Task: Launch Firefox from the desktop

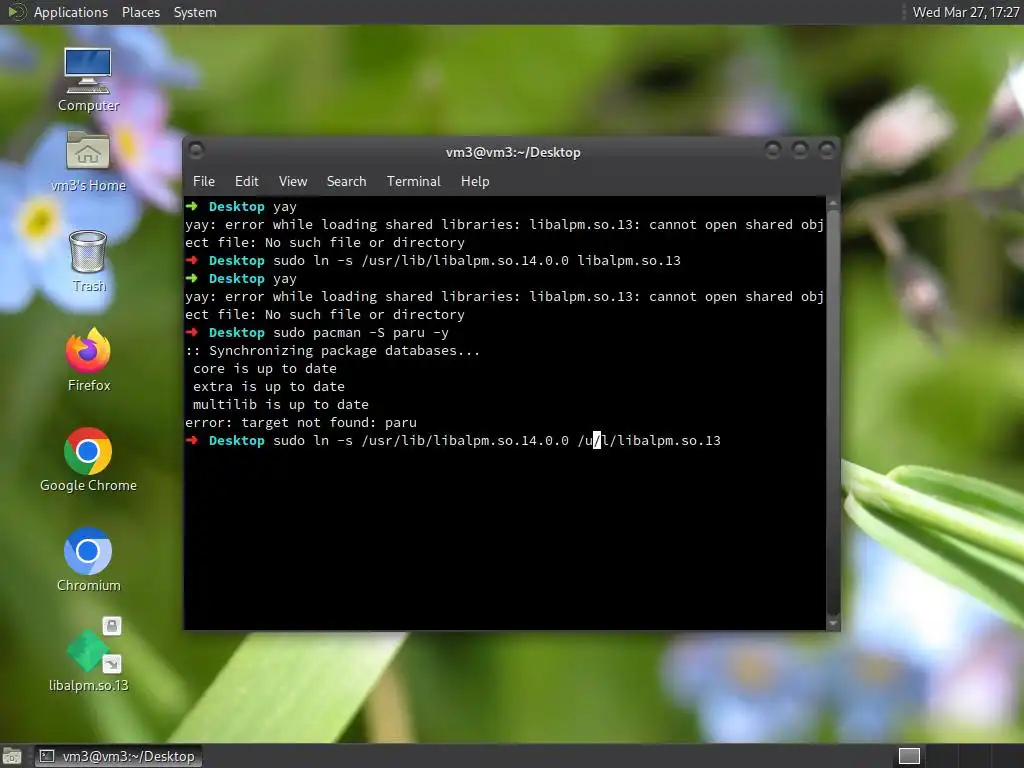Action: pyautogui.click(x=88, y=360)
